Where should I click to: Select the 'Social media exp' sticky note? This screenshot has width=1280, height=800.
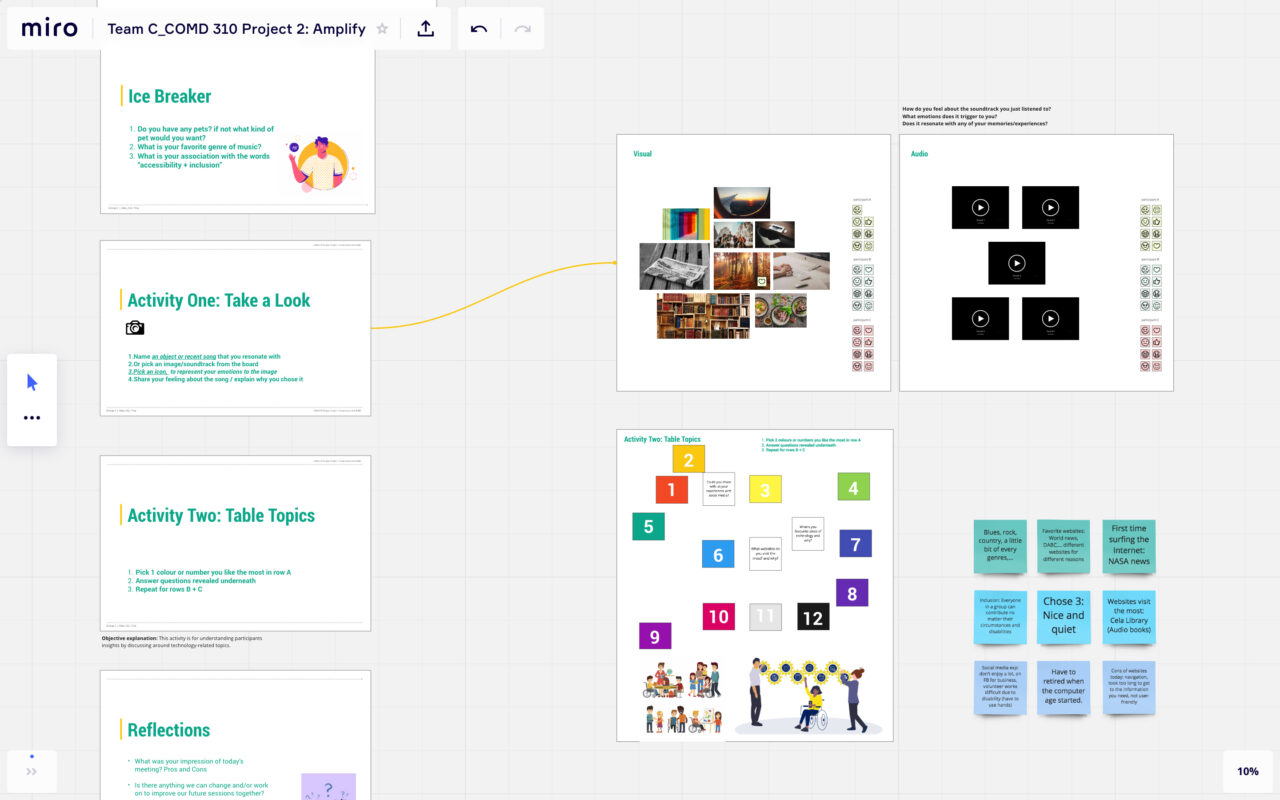(x=1001, y=688)
